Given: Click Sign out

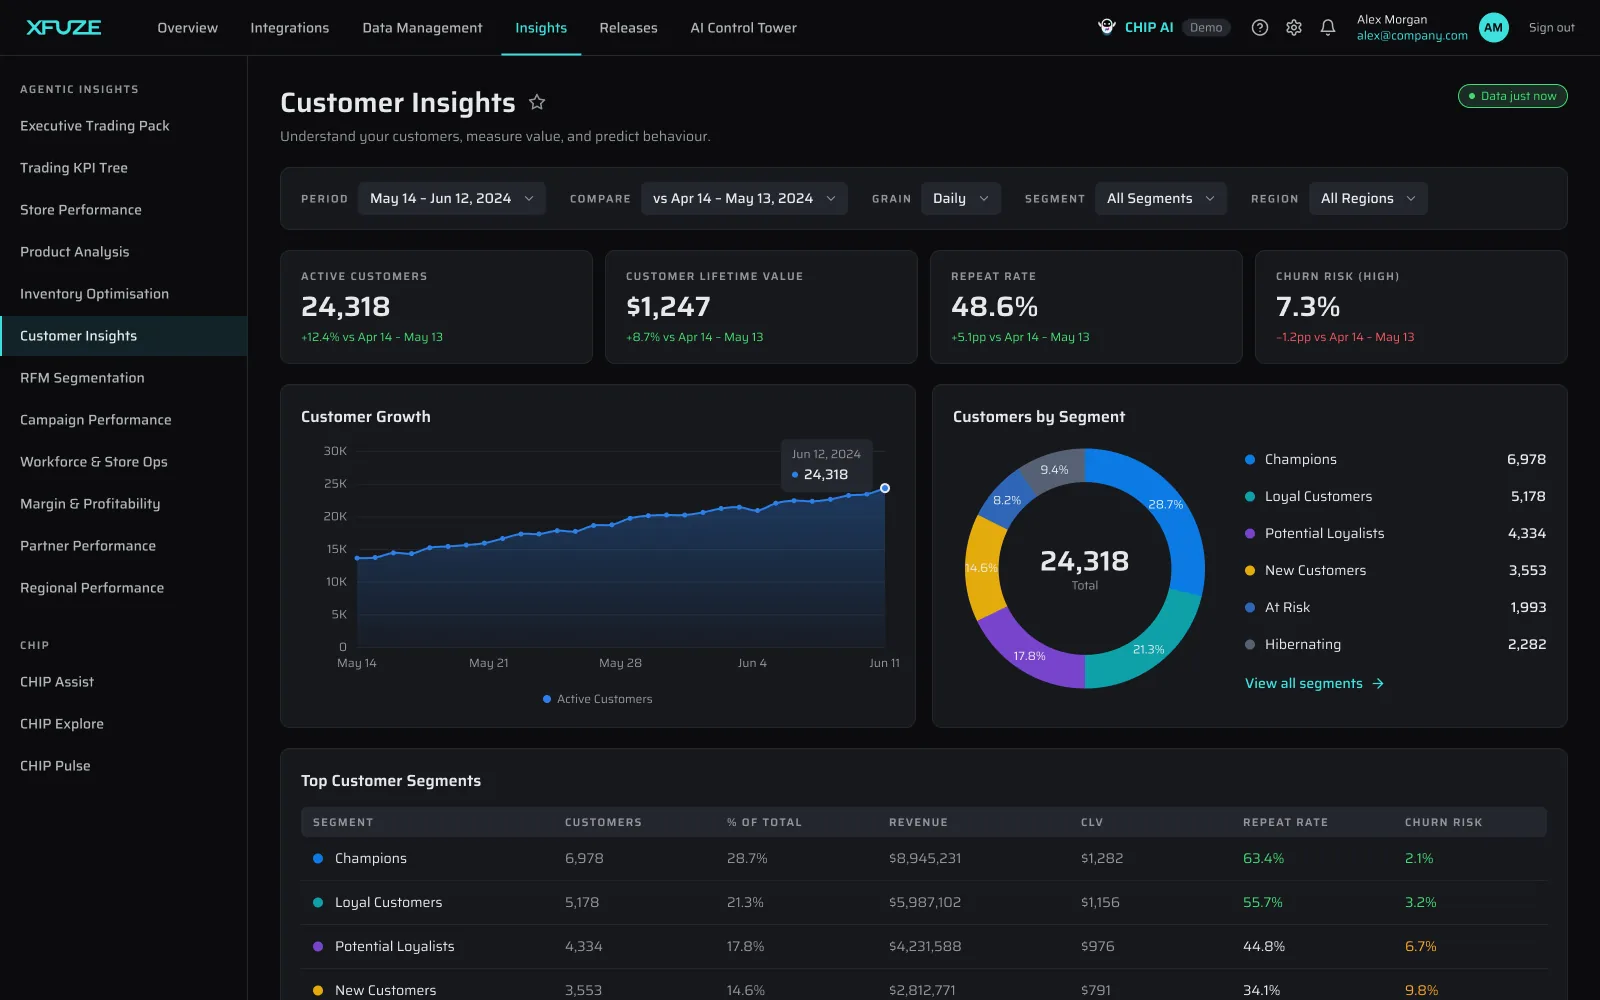Looking at the screenshot, I should click(x=1551, y=28).
